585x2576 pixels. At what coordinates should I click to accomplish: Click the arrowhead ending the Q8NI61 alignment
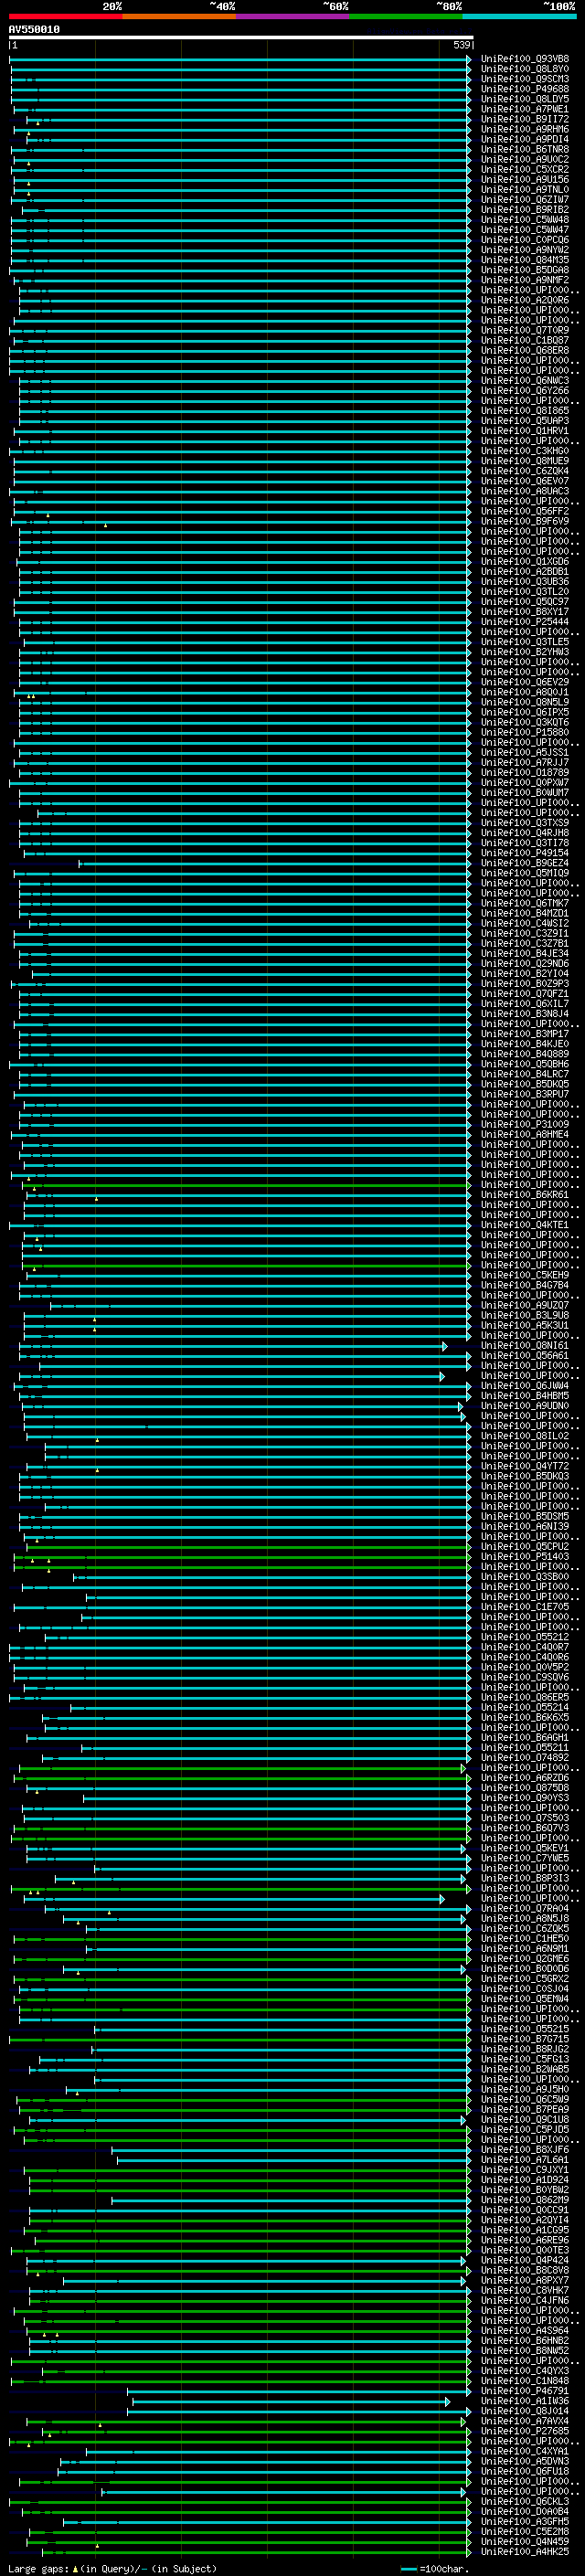click(445, 1346)
